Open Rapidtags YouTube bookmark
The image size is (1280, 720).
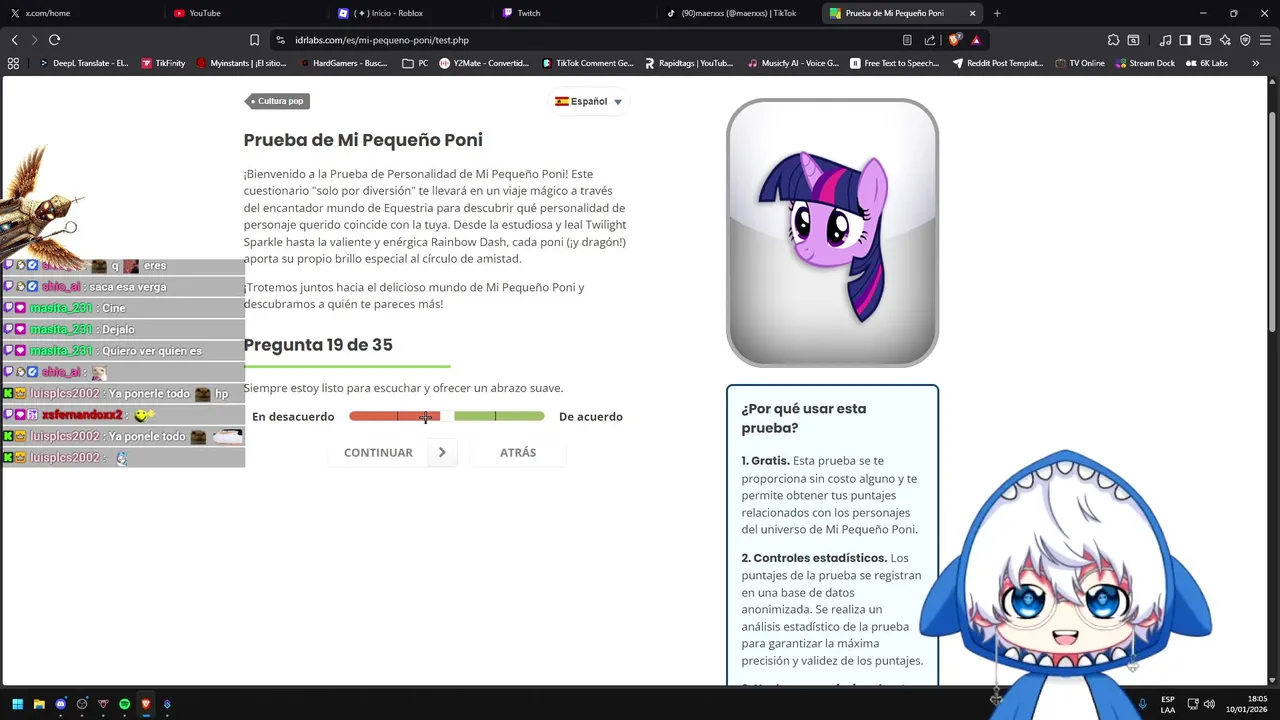[x=688, y=63]
